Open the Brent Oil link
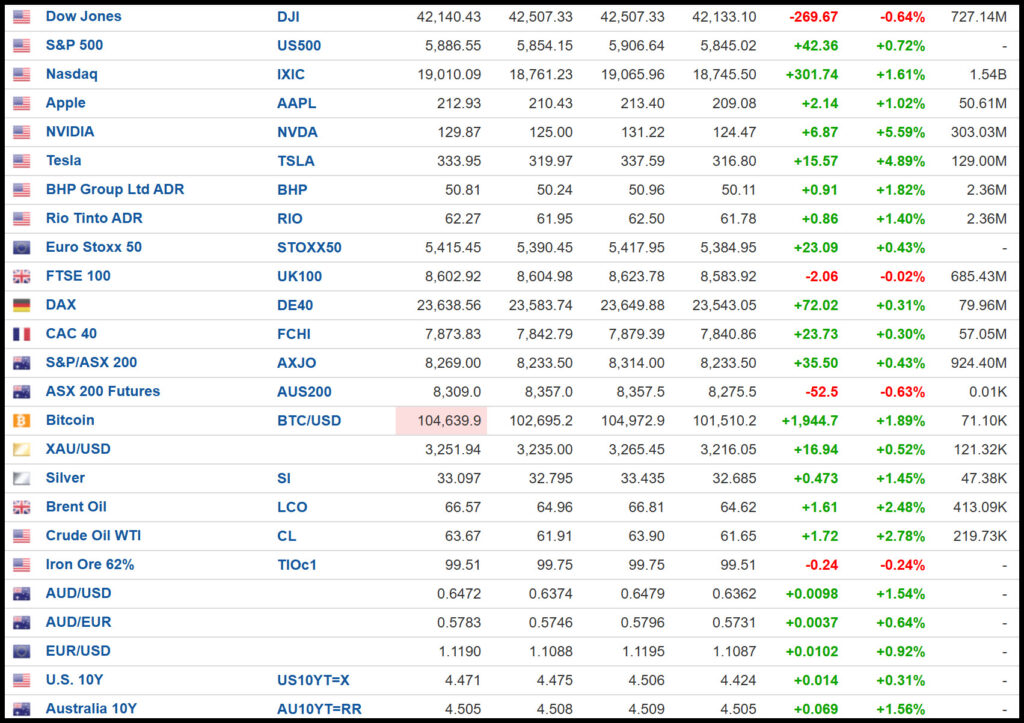The image size is (1024, 723). tap(76, 506)
